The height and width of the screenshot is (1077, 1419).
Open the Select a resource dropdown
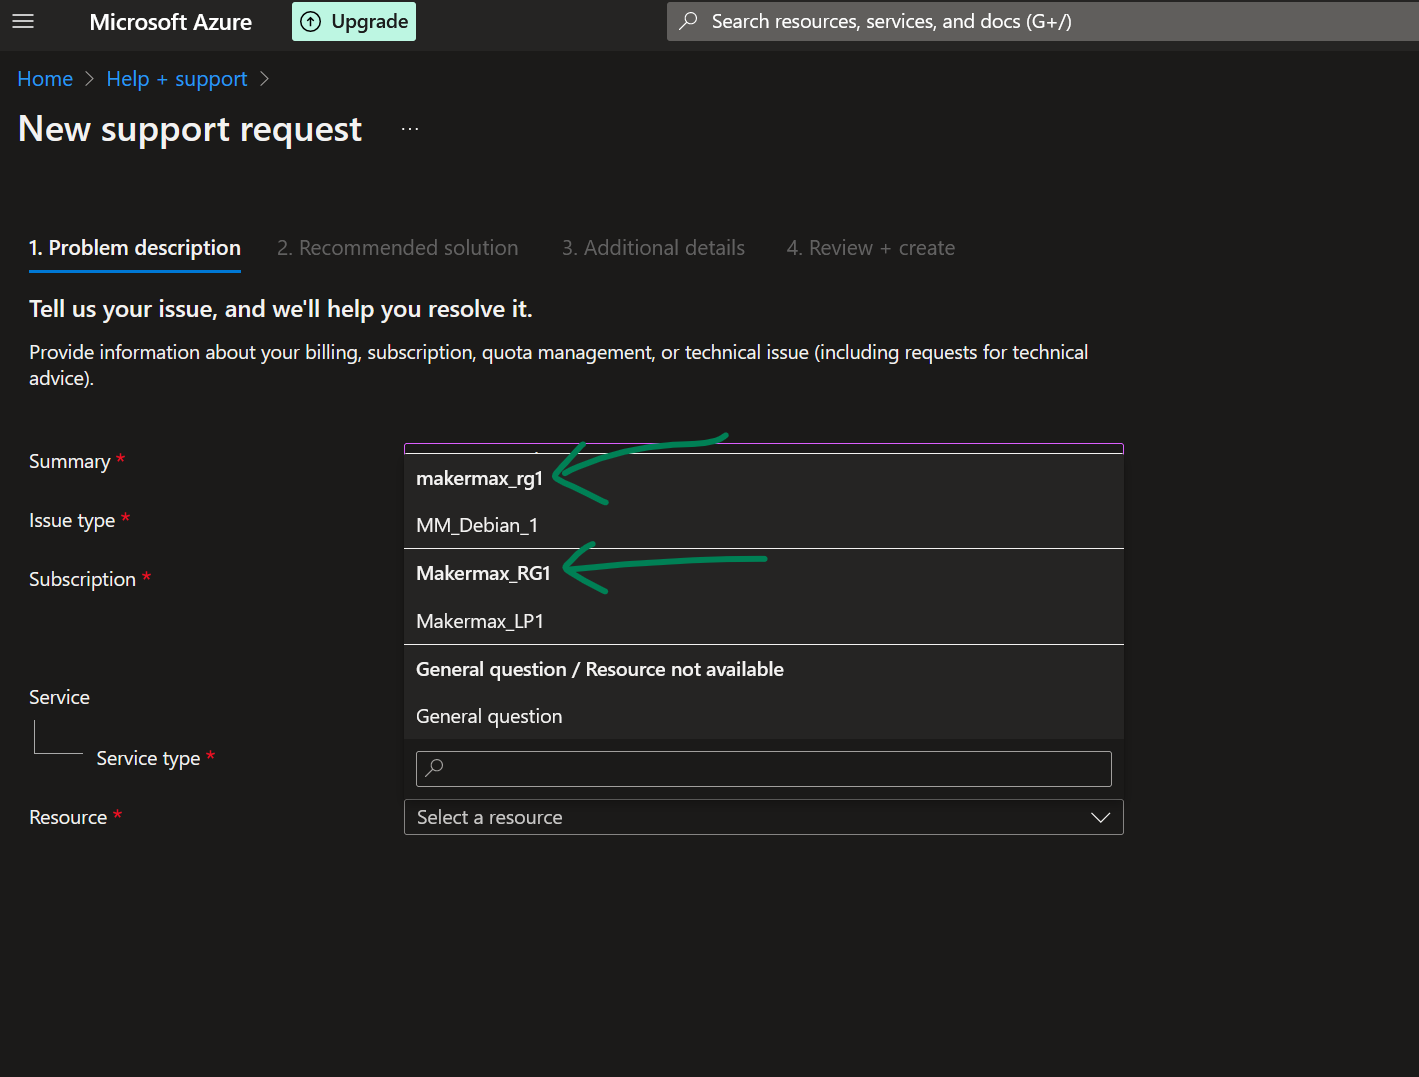[764, 817]
